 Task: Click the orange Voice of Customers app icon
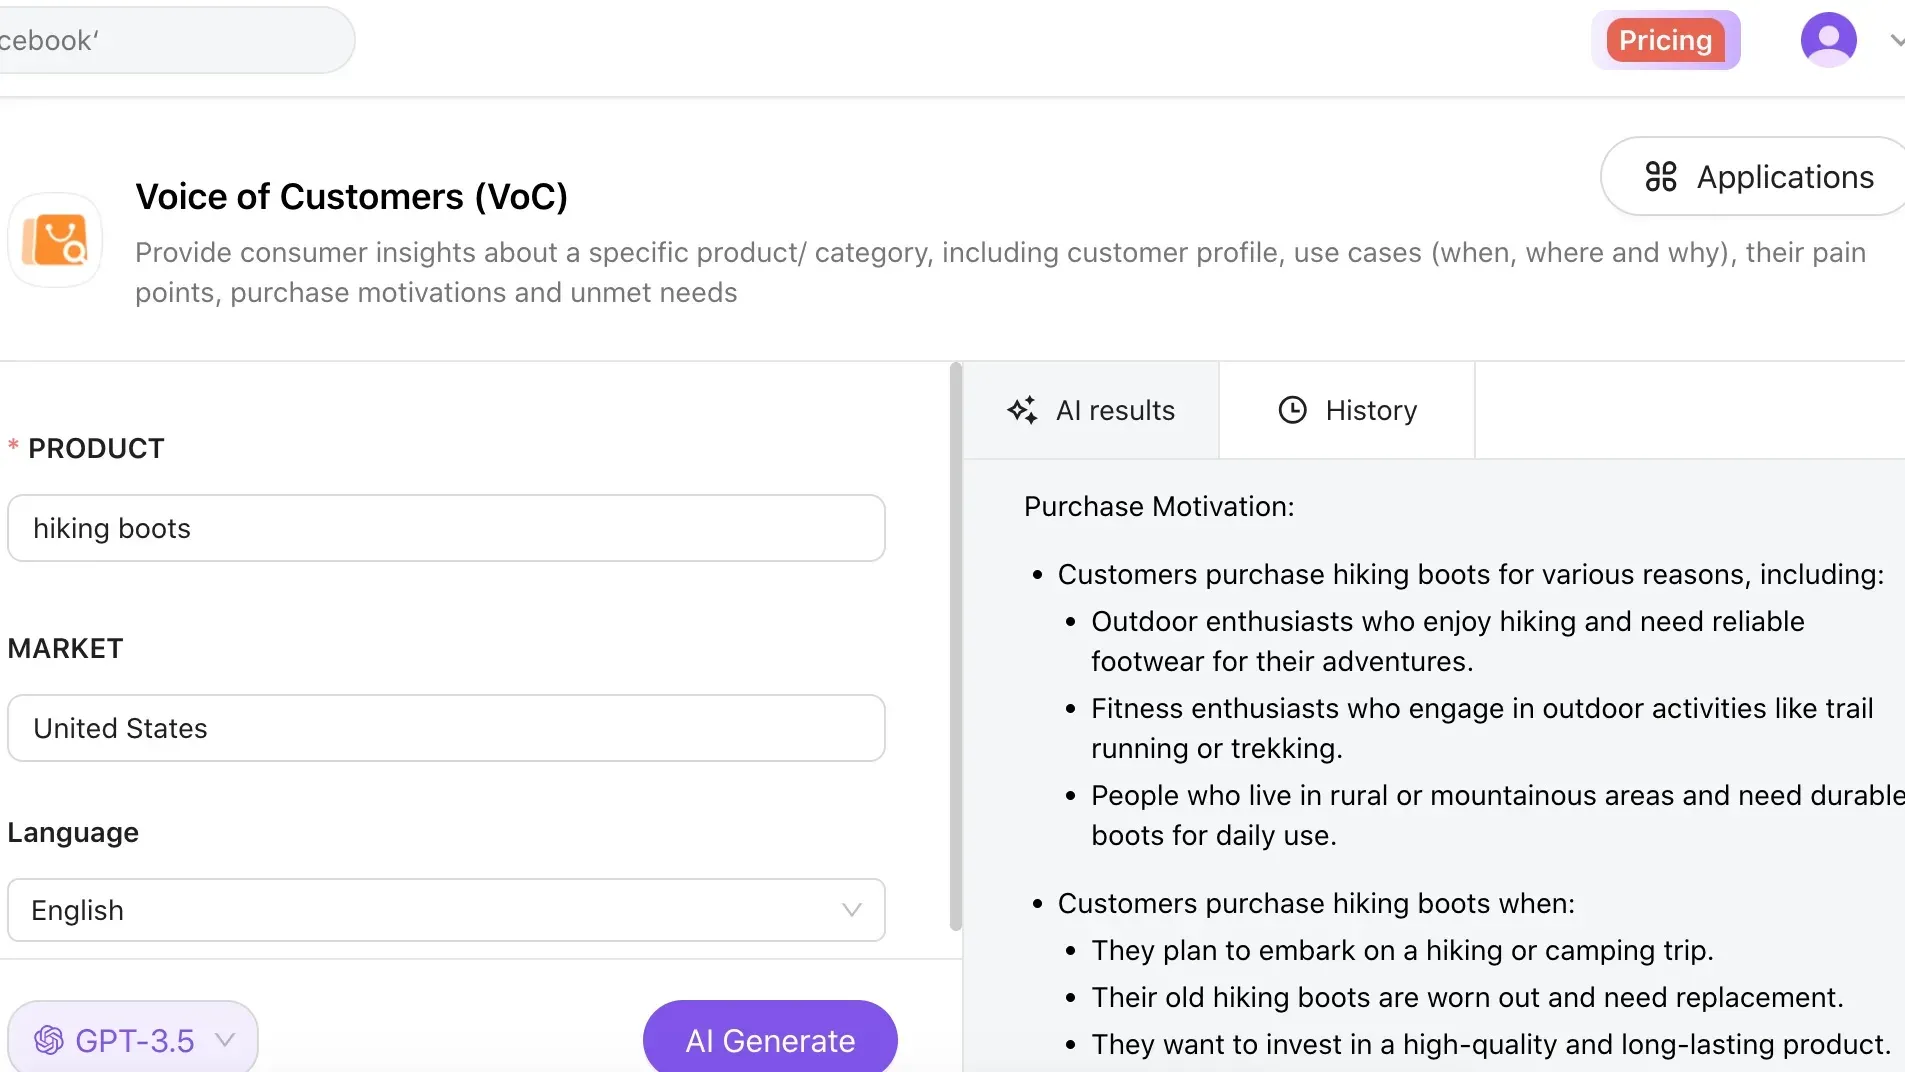coord(55,241)
